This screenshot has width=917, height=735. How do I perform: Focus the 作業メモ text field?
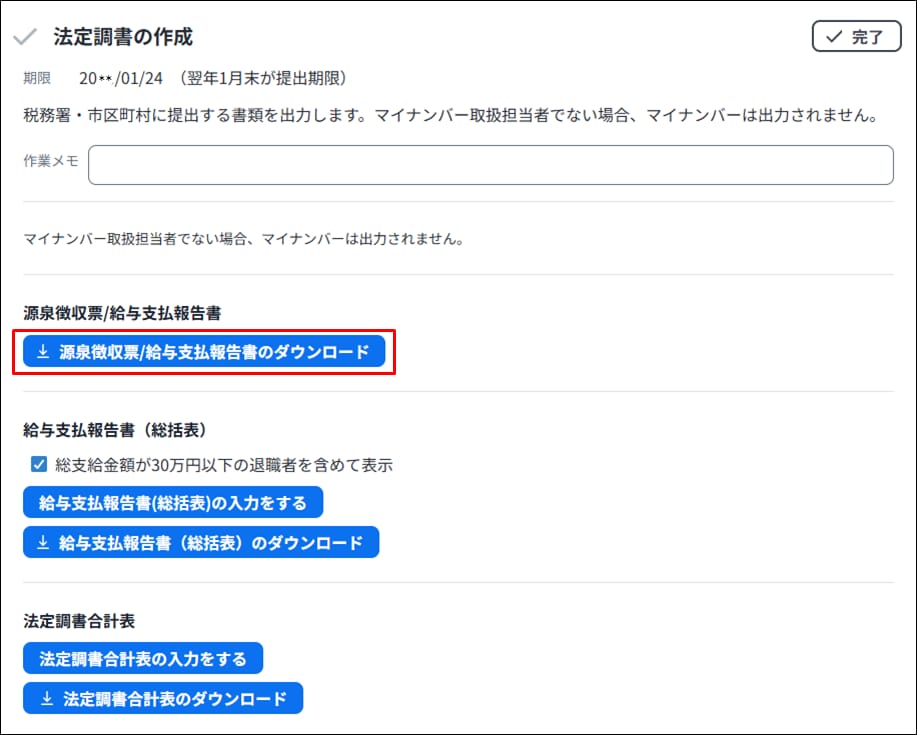[490, 165]
